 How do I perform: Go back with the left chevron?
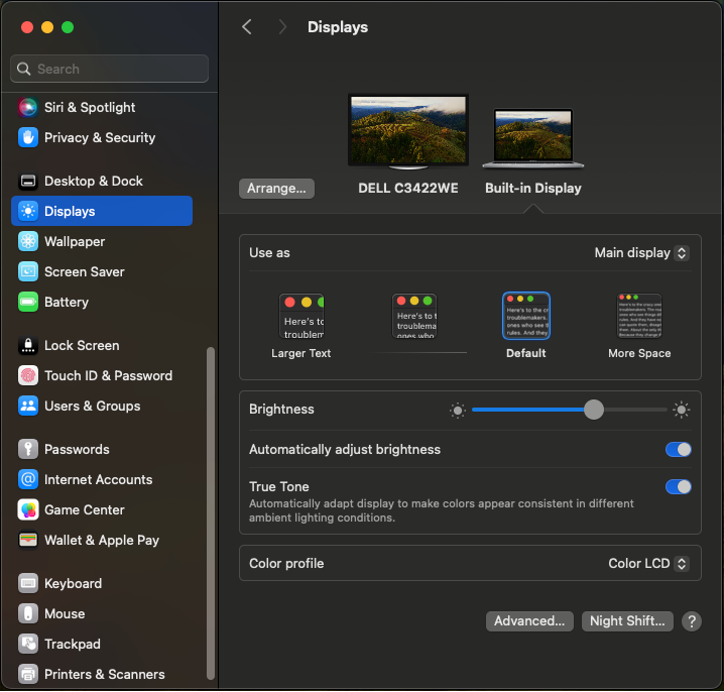pyautogui.click(x=247, y=27)
